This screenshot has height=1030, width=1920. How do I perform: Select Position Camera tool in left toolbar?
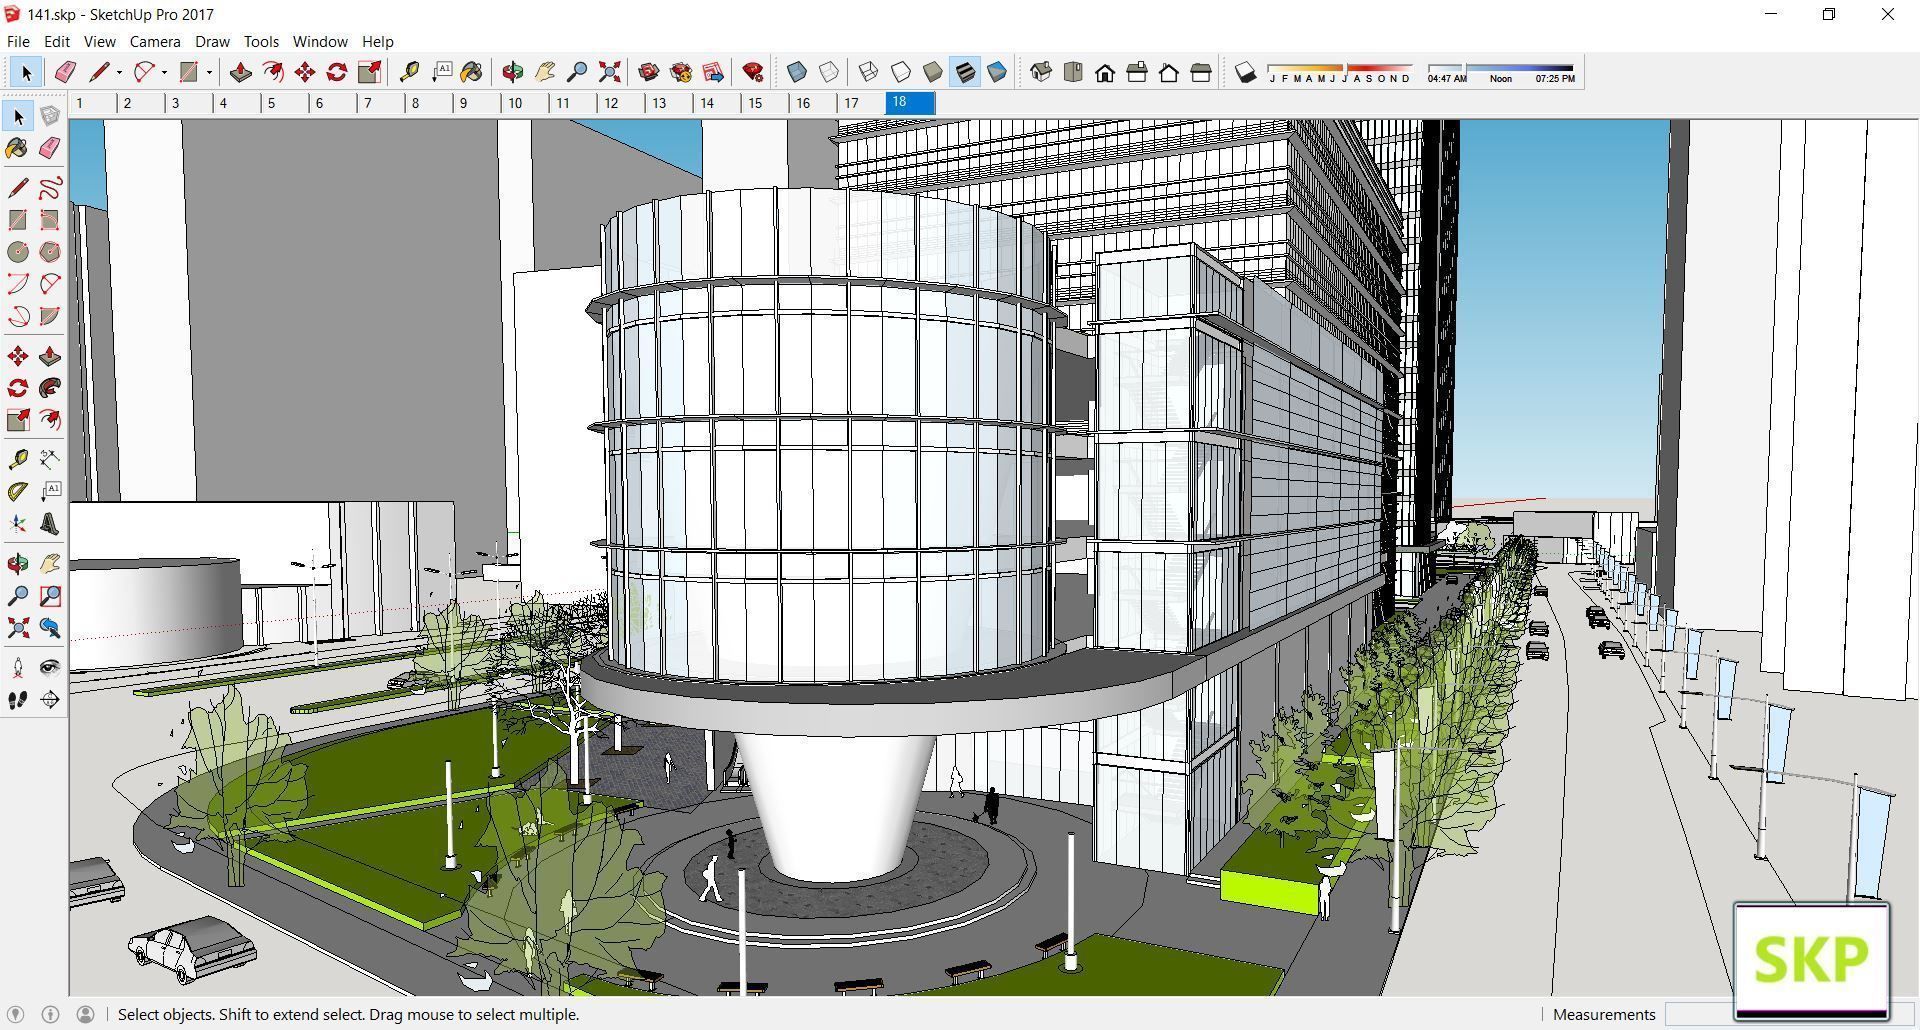tap(18, 668)
